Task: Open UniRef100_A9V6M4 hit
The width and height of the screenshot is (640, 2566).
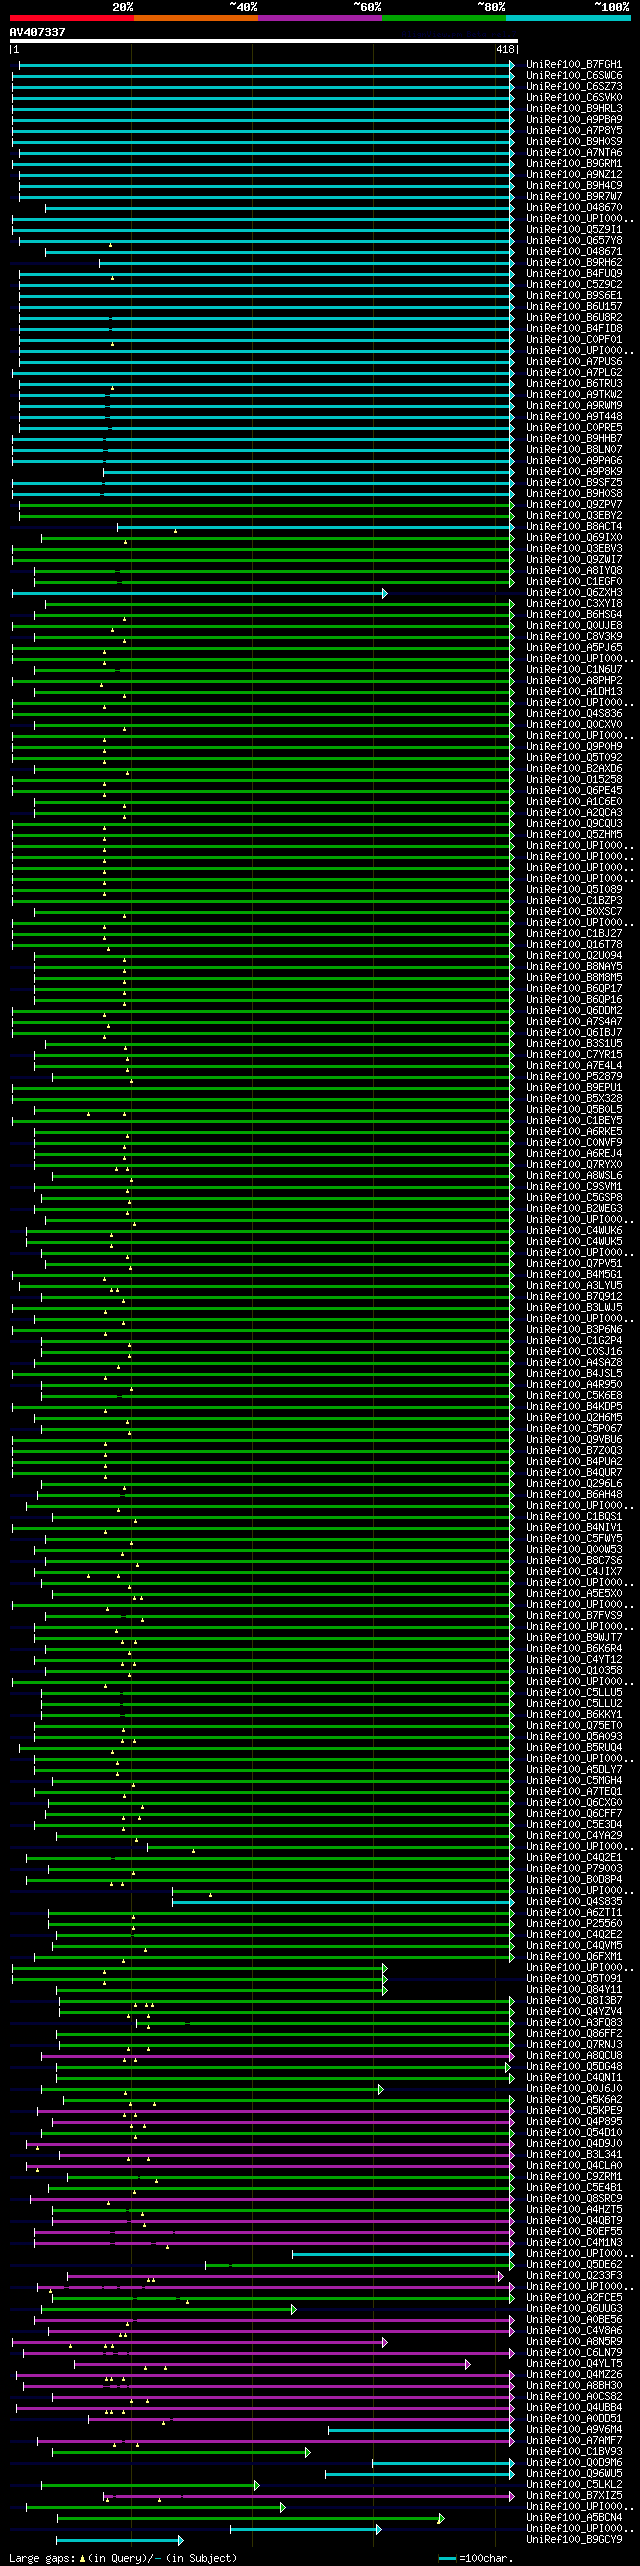Action: click(x=574, y=2430)
